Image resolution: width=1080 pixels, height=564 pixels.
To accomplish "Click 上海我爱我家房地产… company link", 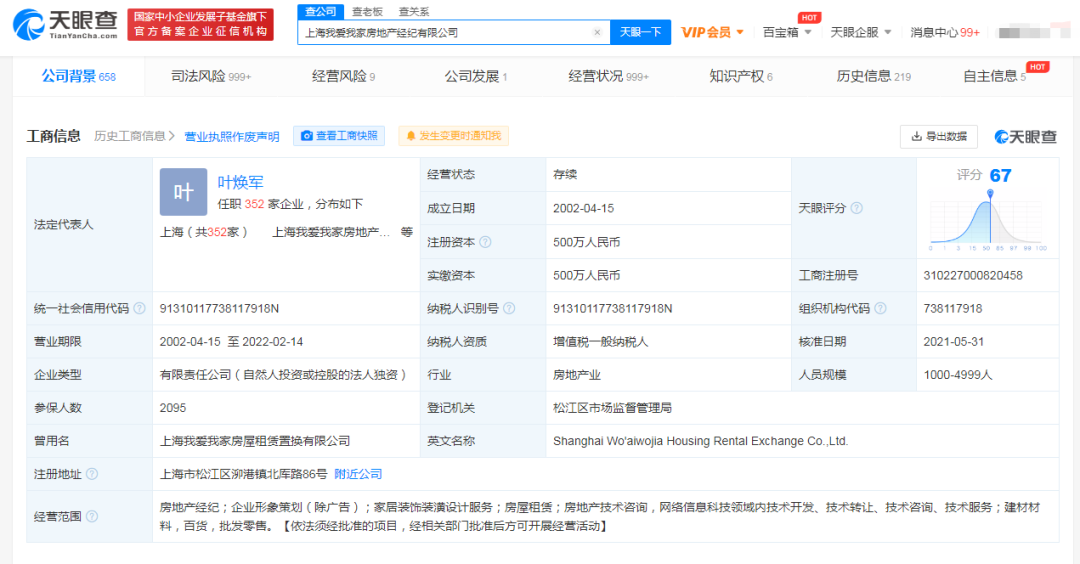I will tap(331, 232).
